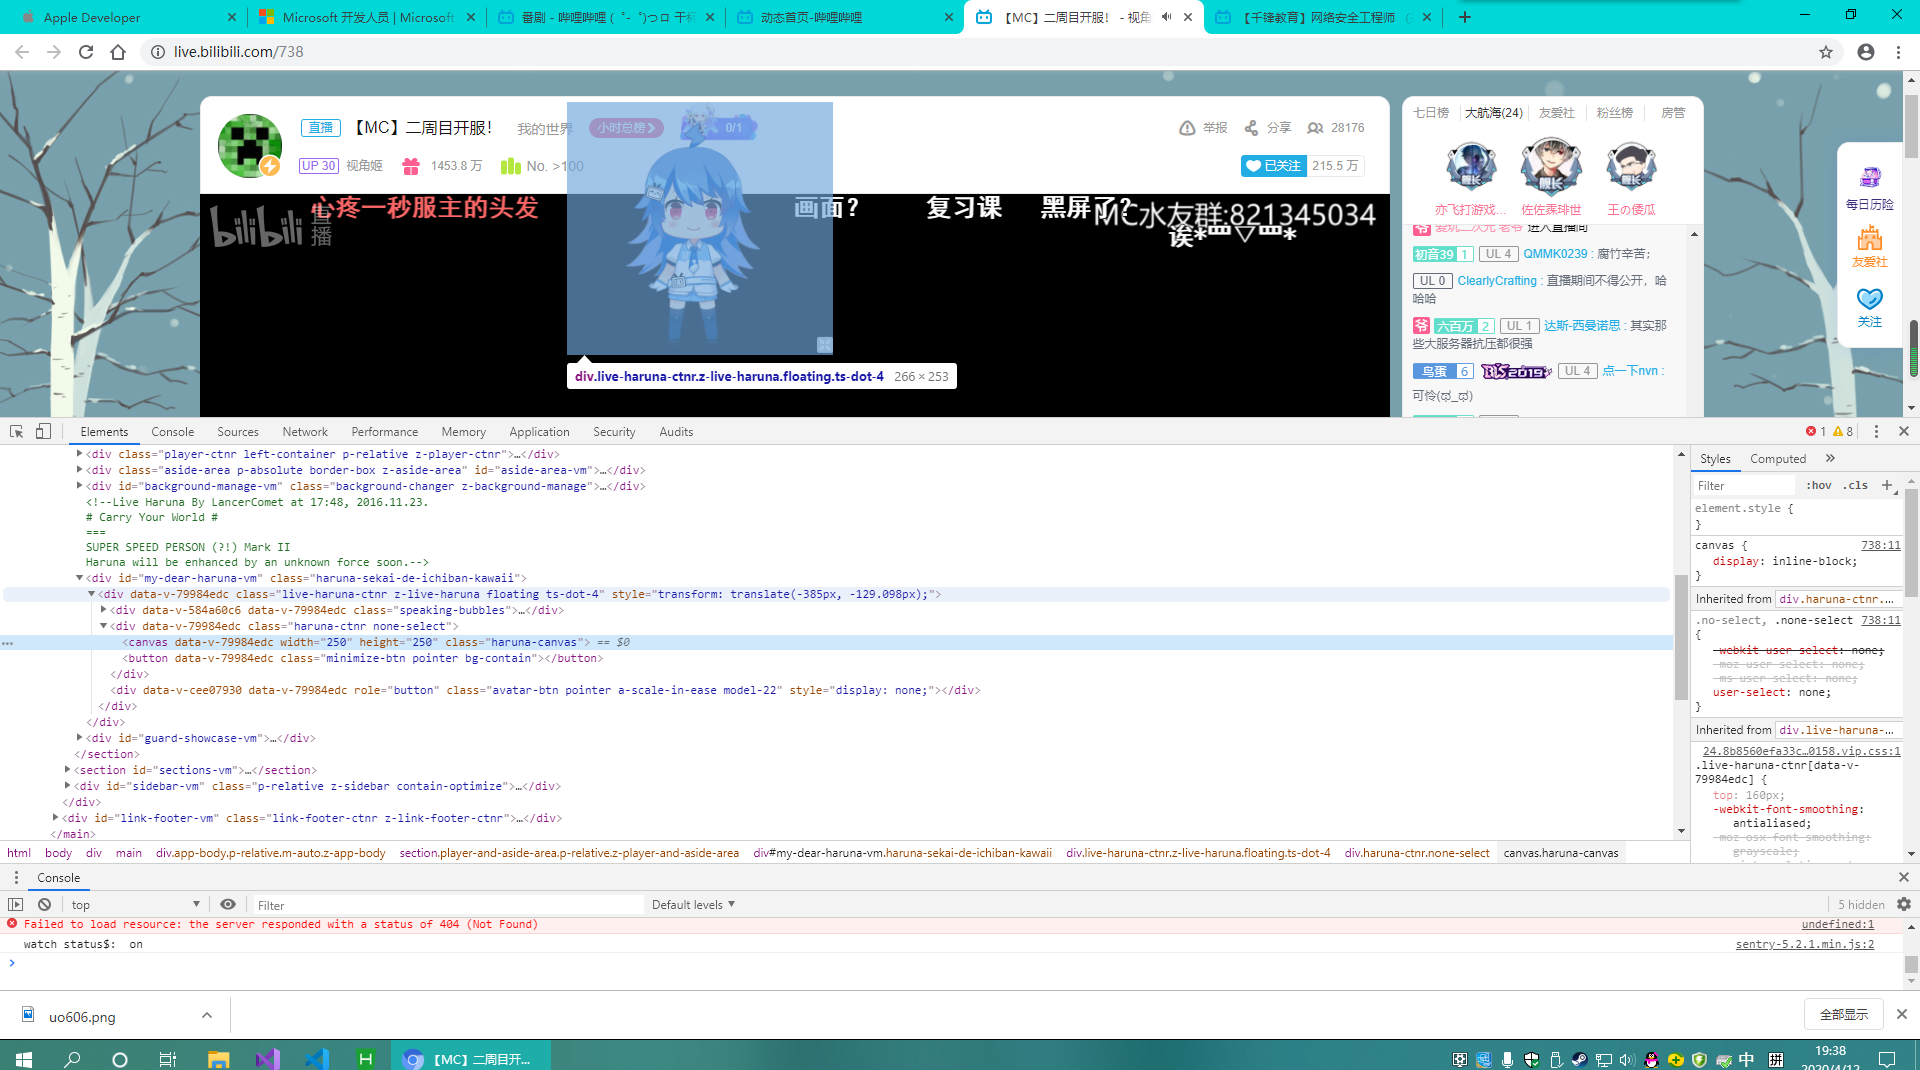Bookmark this page with star icon
This screenshot has width=1920, height=1070.
tap(1826, 52)
